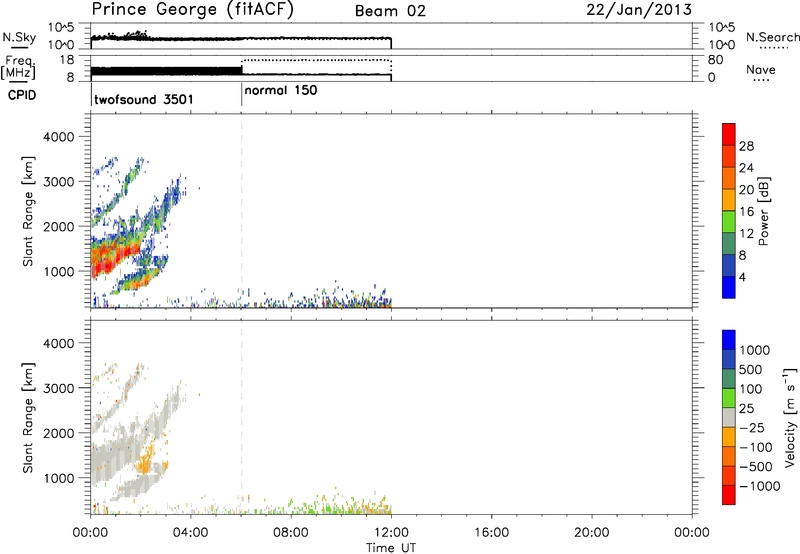Click the '16' label on Power color bar
This screenshot has height=554, width=800.
pyautogui.click(x=746, y=212)
